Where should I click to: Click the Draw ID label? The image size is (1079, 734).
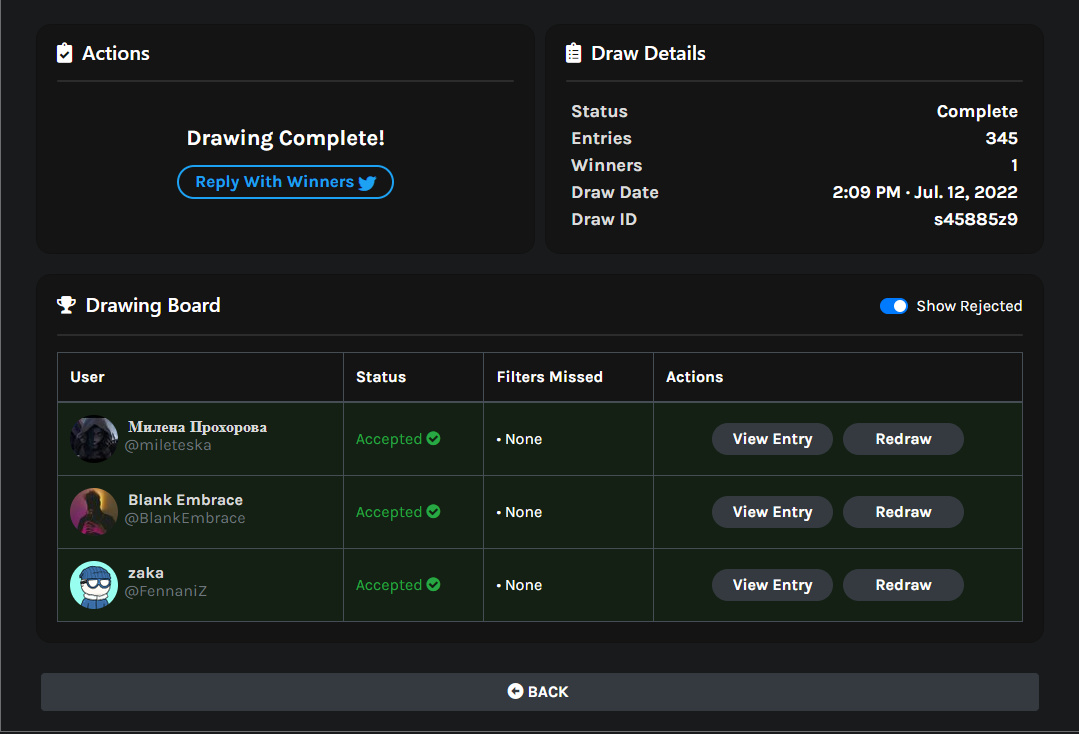[603, 219]
